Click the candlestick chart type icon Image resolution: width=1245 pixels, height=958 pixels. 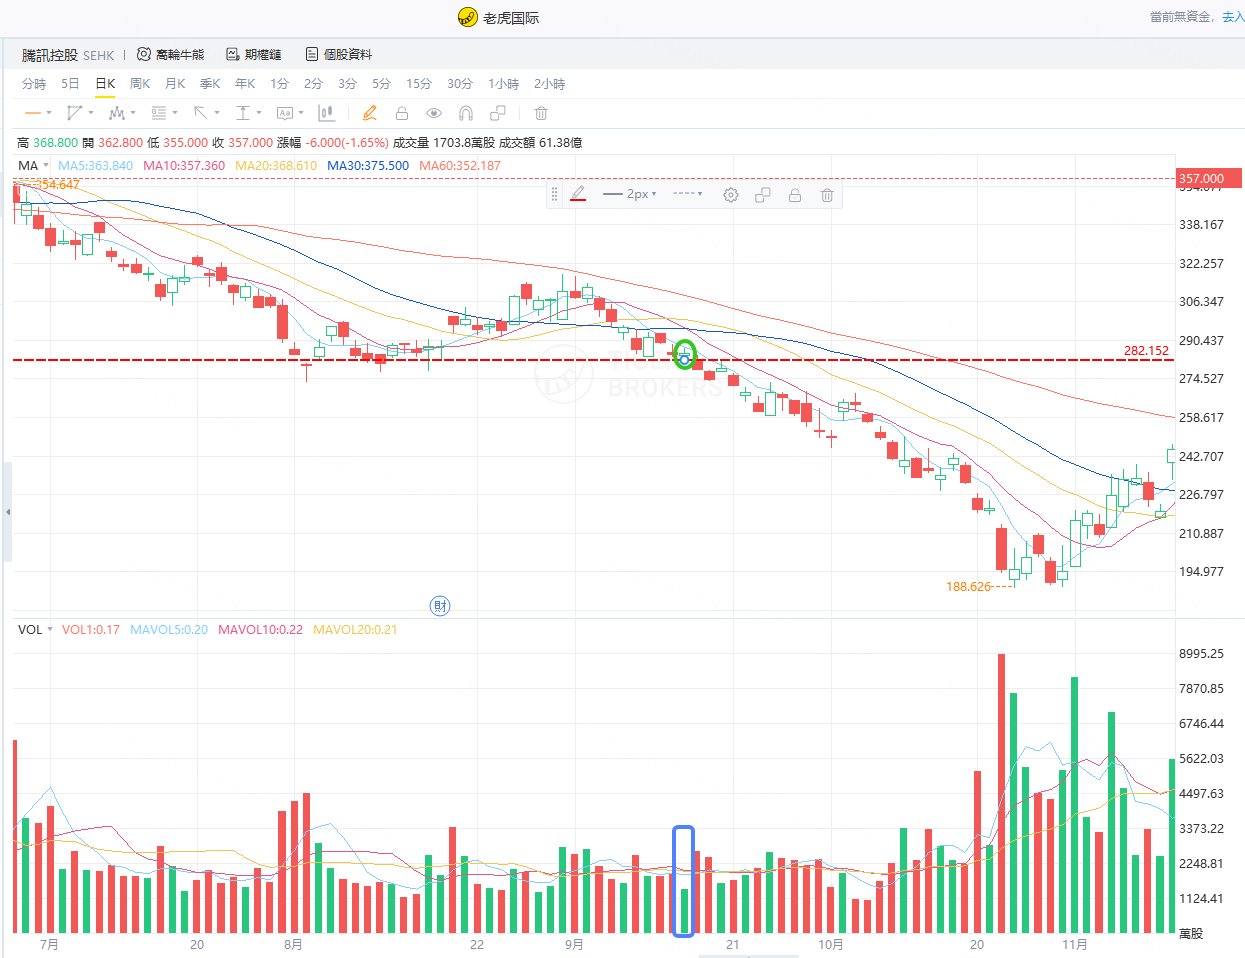pyautogui.click(x=326, y=113)
